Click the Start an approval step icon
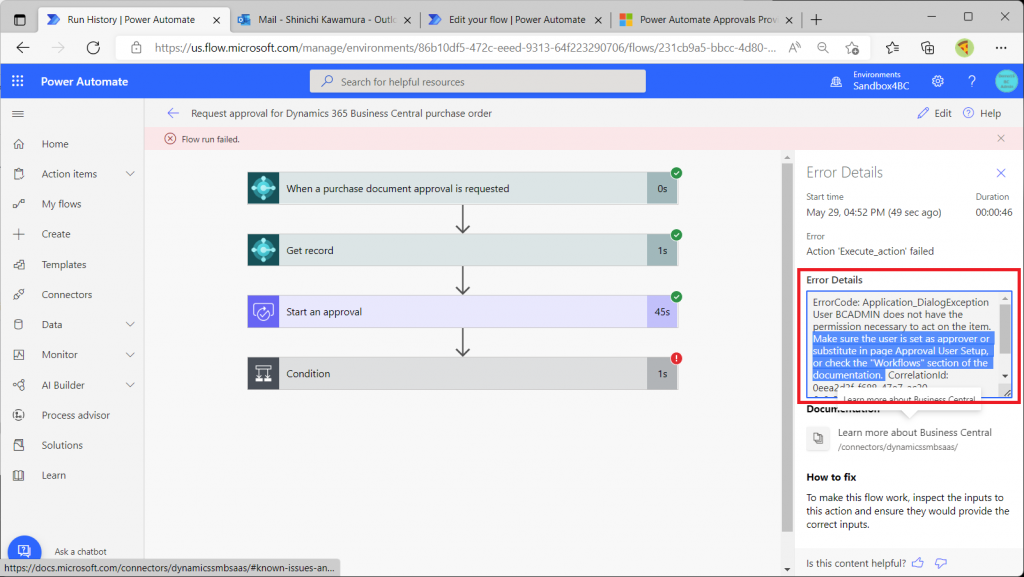 [263, 312]
